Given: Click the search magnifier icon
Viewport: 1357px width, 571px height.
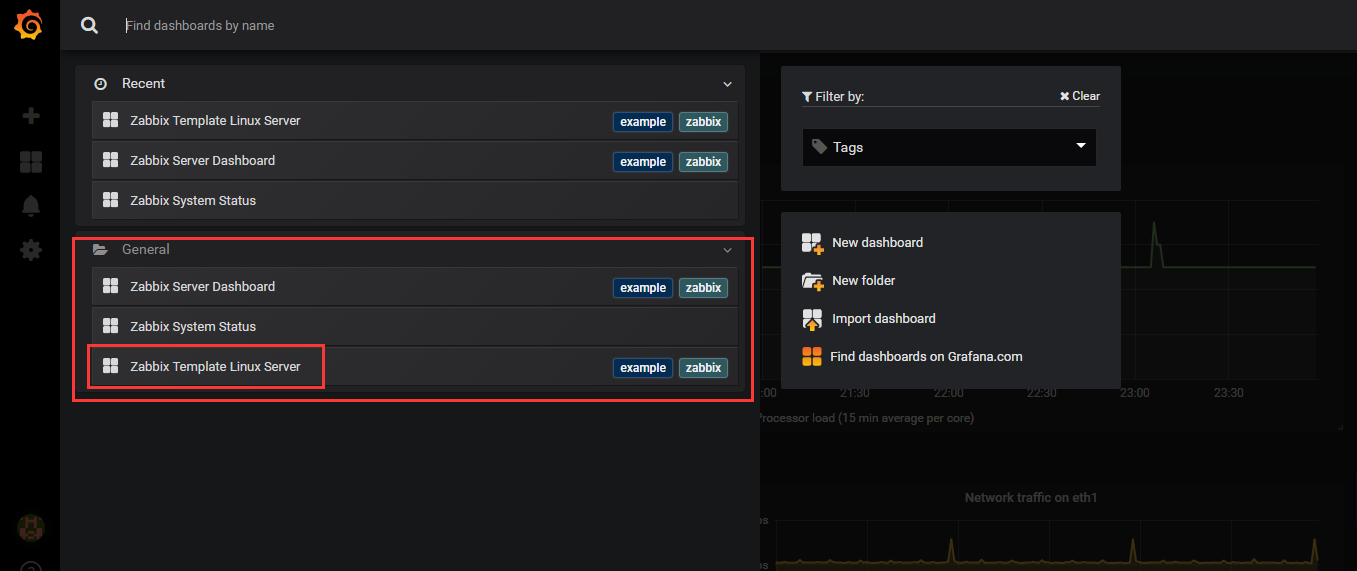Looking at the screenshot, I should coord(90,25).
